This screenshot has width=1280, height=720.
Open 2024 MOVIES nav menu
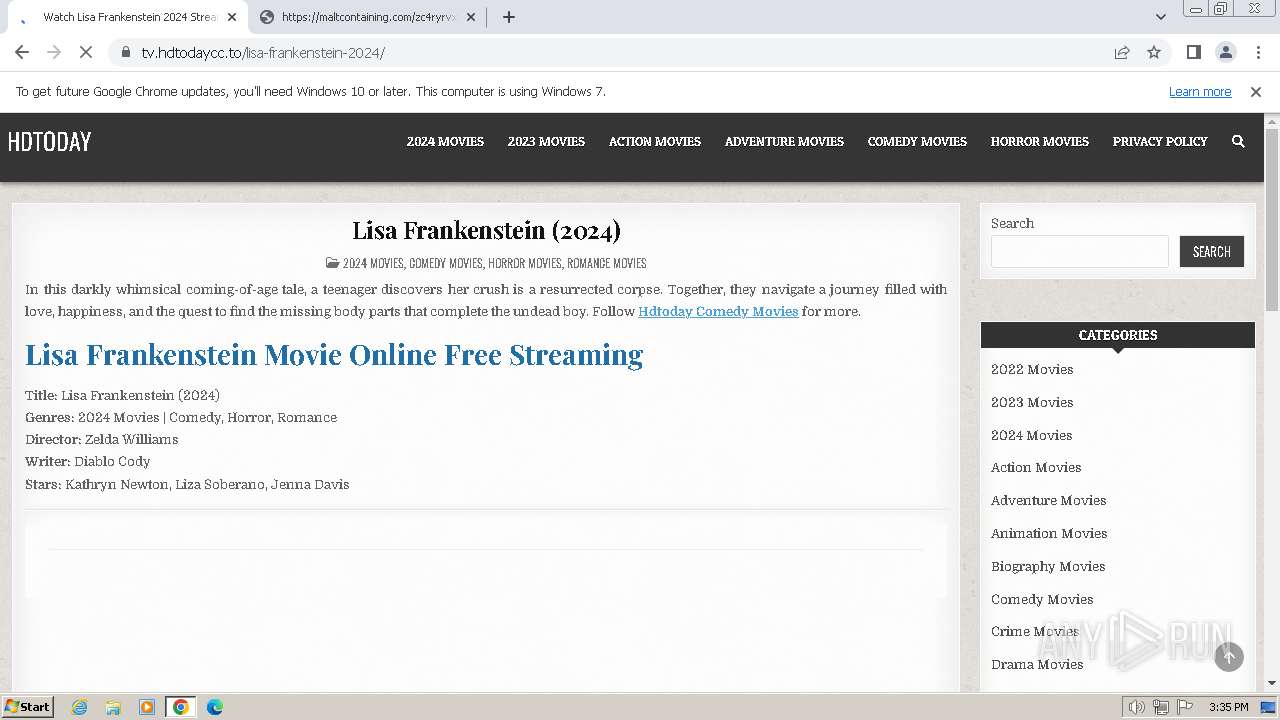click(x=445, y=142)
